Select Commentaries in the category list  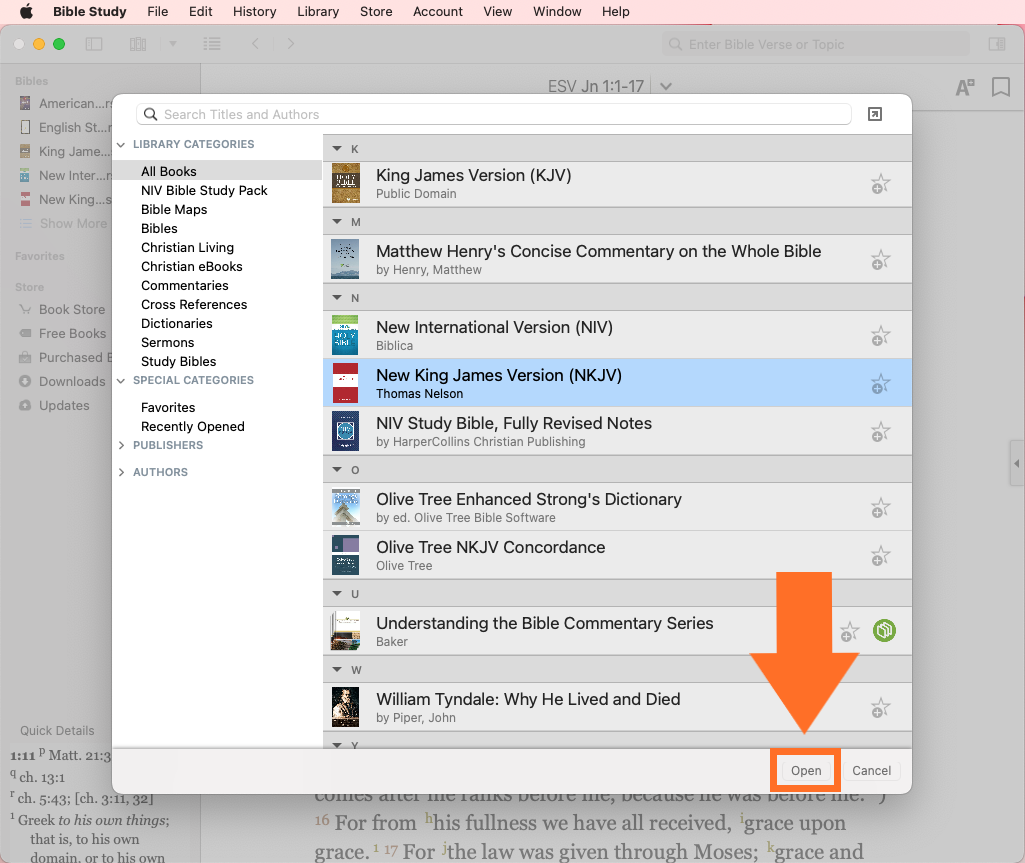click(x=185, y=285)
